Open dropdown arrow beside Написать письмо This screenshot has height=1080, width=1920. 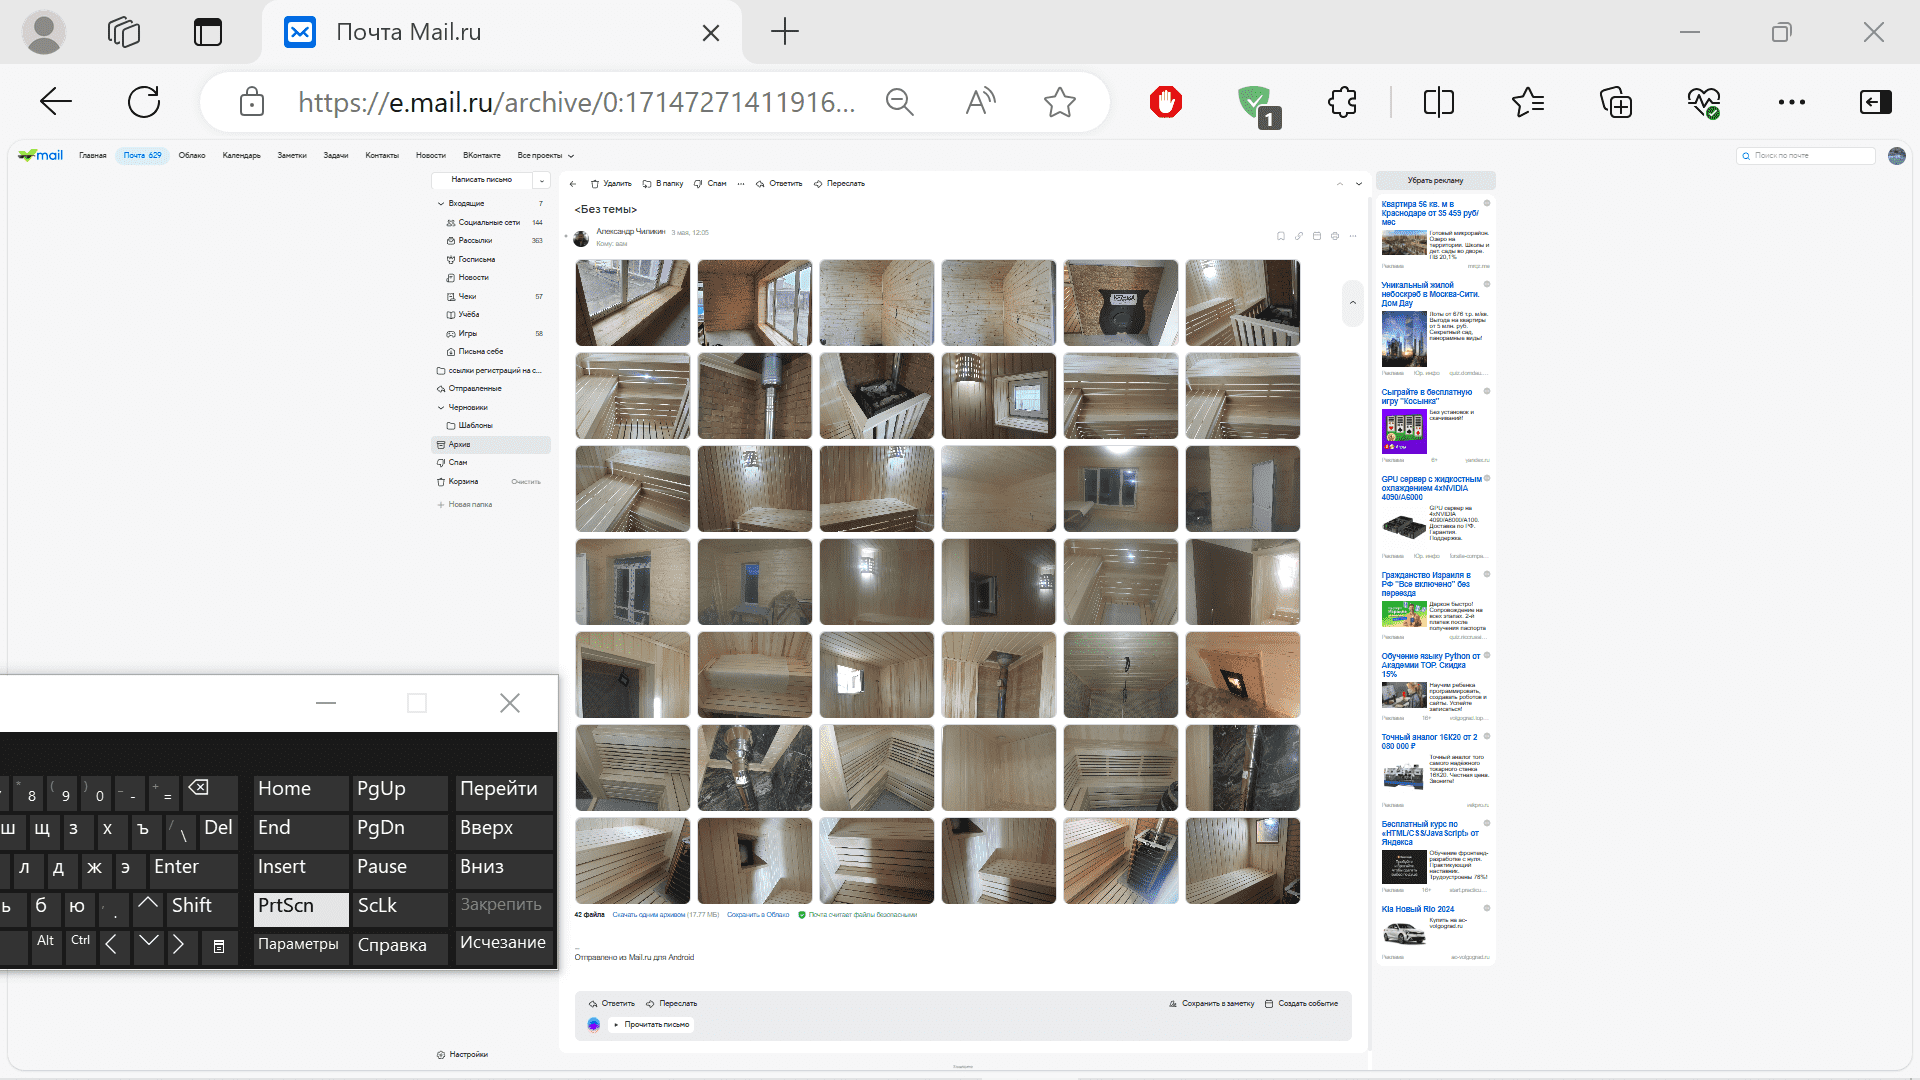tap(541, 181)
